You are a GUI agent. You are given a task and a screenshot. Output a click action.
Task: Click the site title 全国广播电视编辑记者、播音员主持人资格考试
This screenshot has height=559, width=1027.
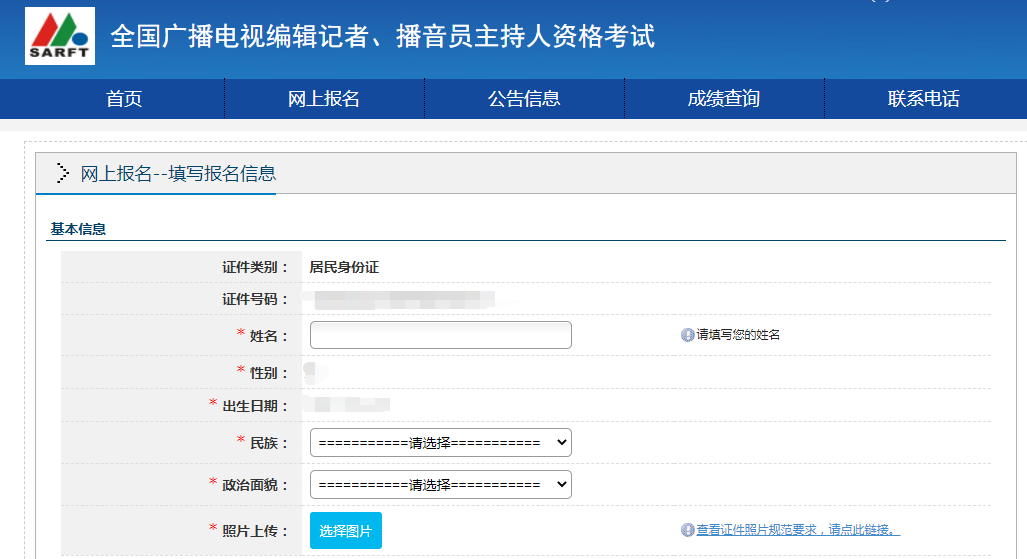(x=382, y=37)
